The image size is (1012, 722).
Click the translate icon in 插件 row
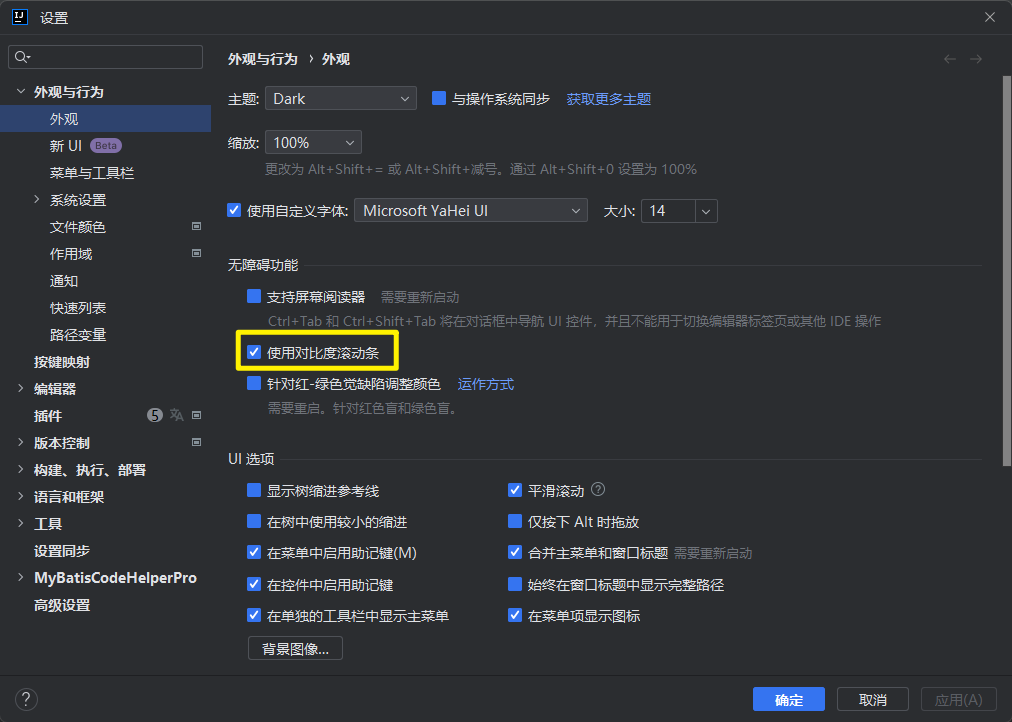tap(177, 415)
